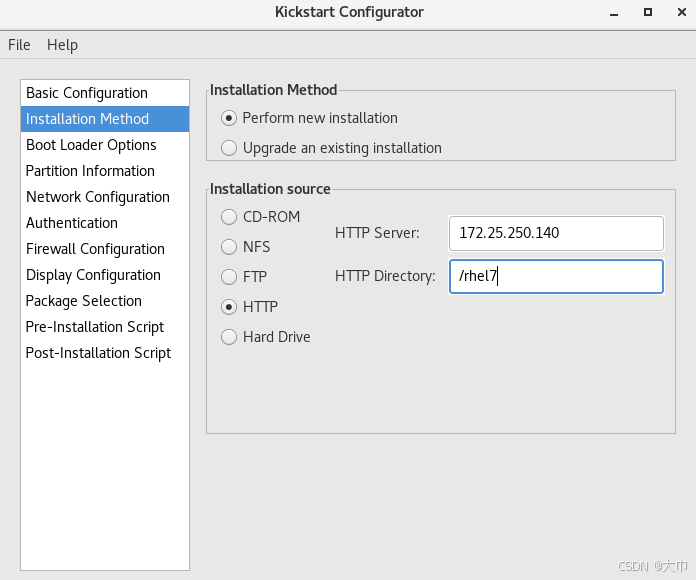This screenshot has width=696, height=580.
Task: Close the Kickstart Configurator window
Action: (682, 12)
